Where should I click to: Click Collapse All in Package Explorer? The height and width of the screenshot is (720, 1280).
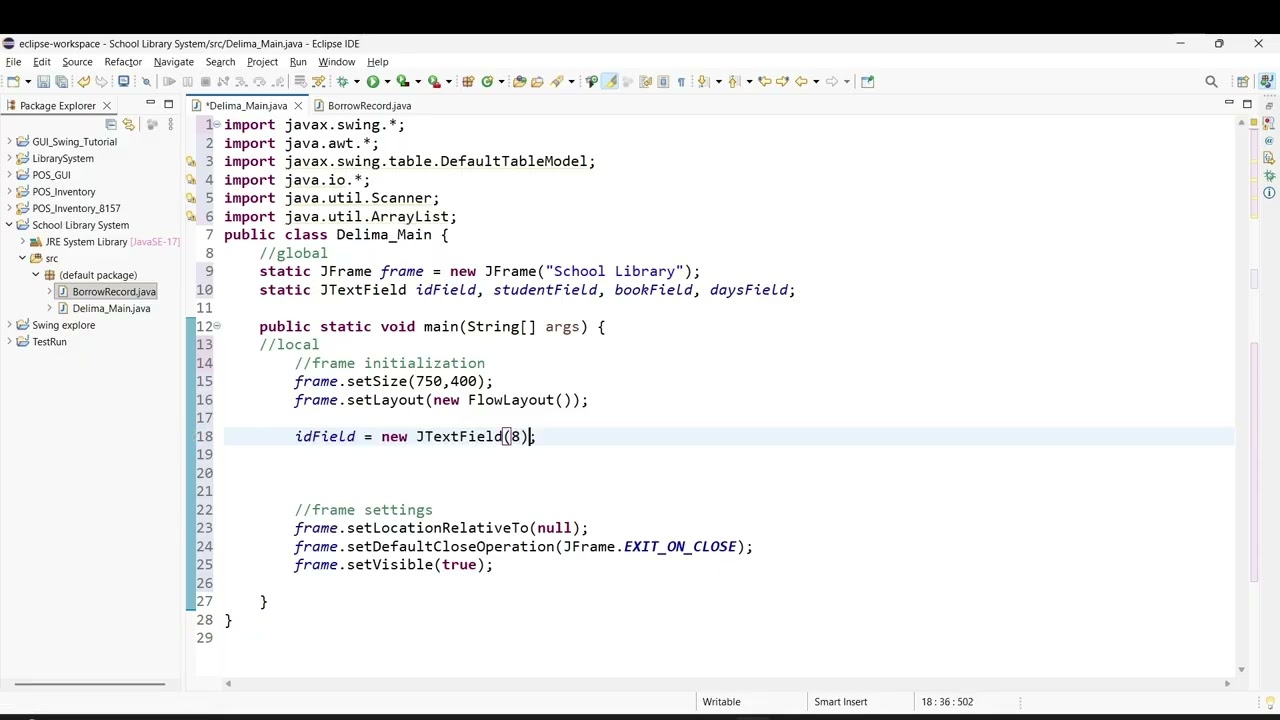111,124
